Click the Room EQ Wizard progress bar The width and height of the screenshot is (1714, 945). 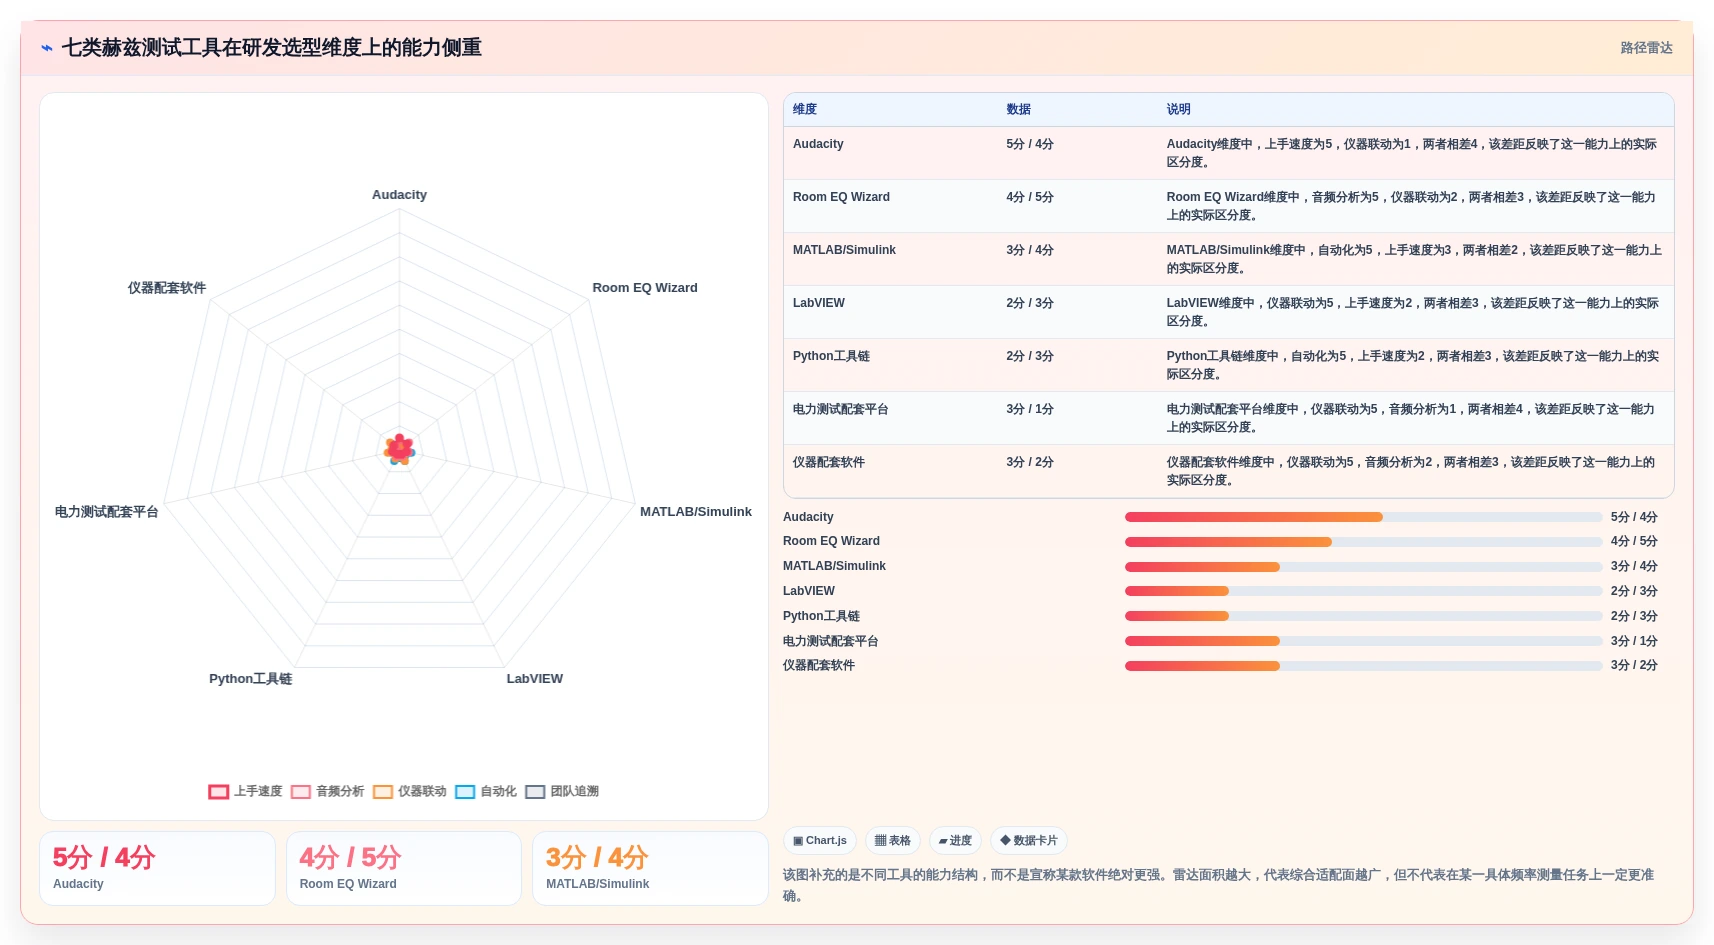tap(1363, 542)
